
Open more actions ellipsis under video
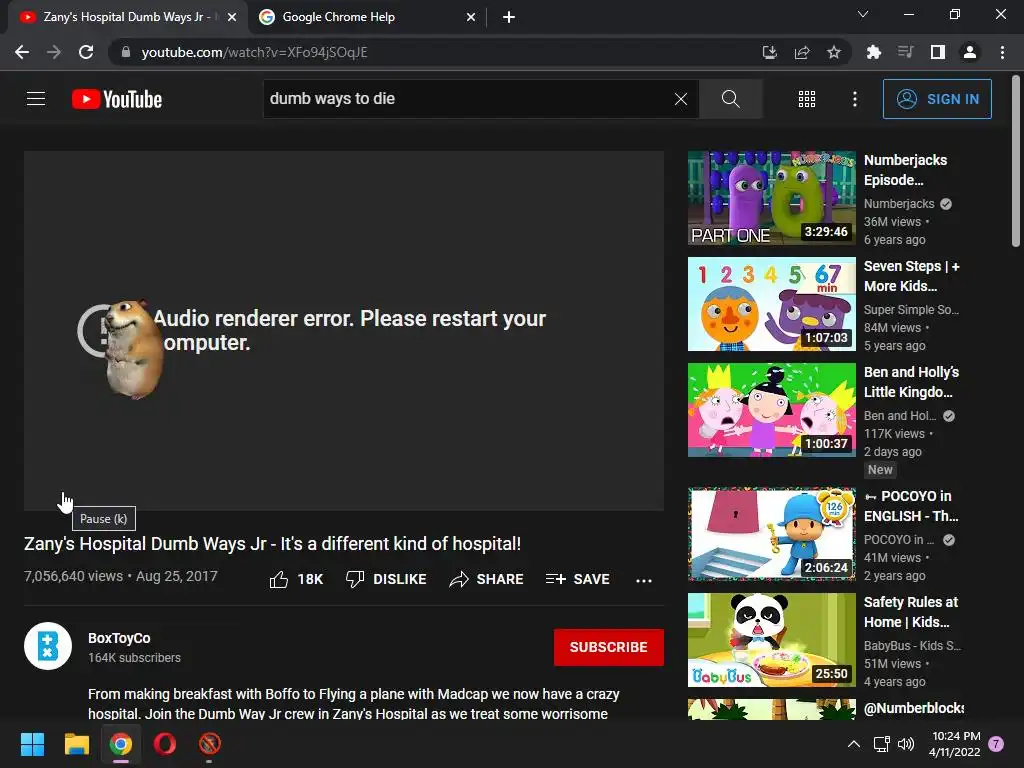coord(643,580)
